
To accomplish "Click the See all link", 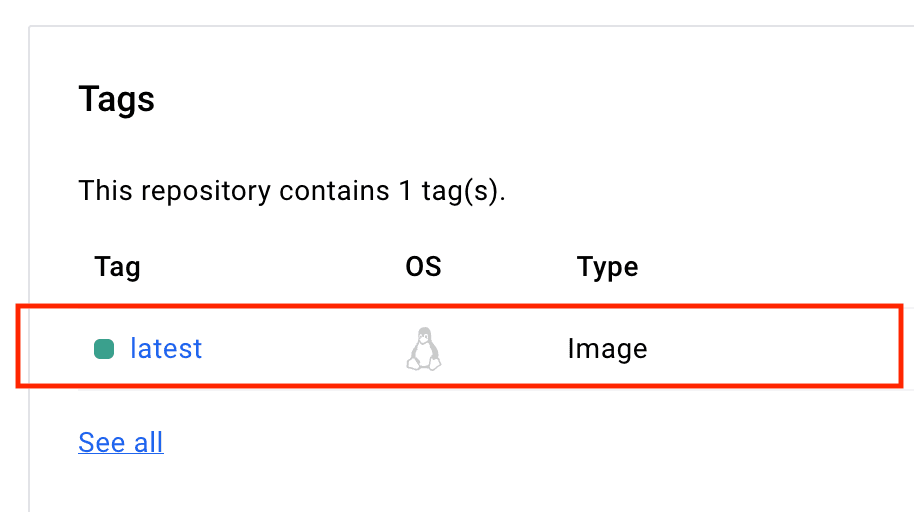I will 120,442.
